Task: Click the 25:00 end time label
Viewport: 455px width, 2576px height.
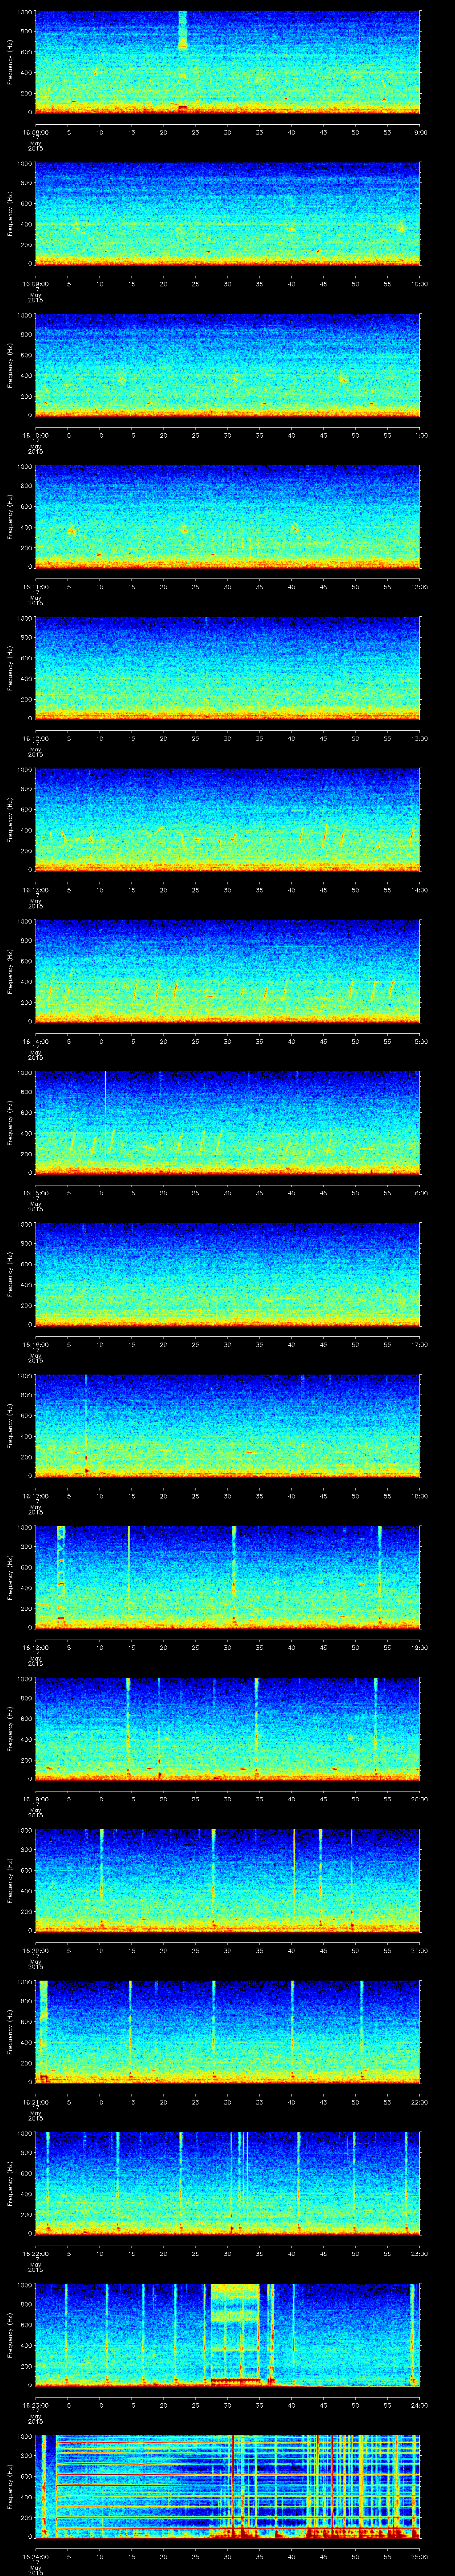Action: (x=419, y=2557)
